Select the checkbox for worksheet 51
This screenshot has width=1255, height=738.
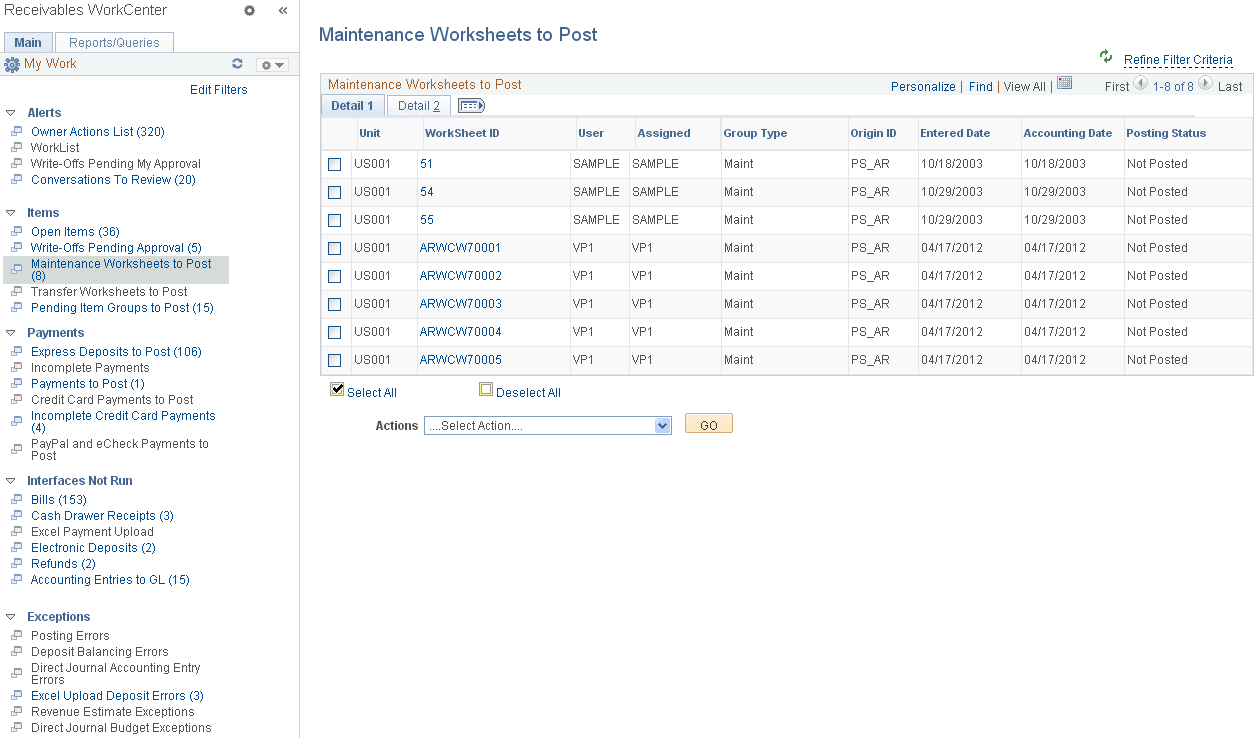point(334,164)
